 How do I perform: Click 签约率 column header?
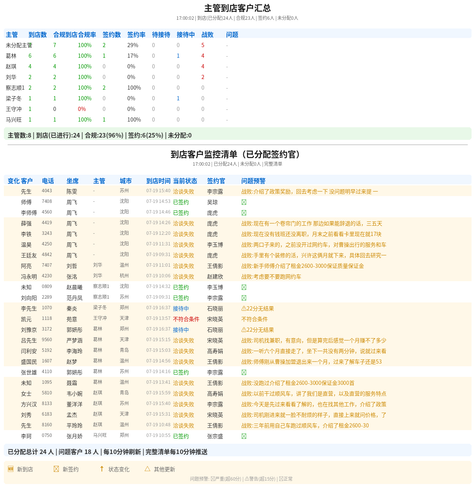(x=136, y=35)
